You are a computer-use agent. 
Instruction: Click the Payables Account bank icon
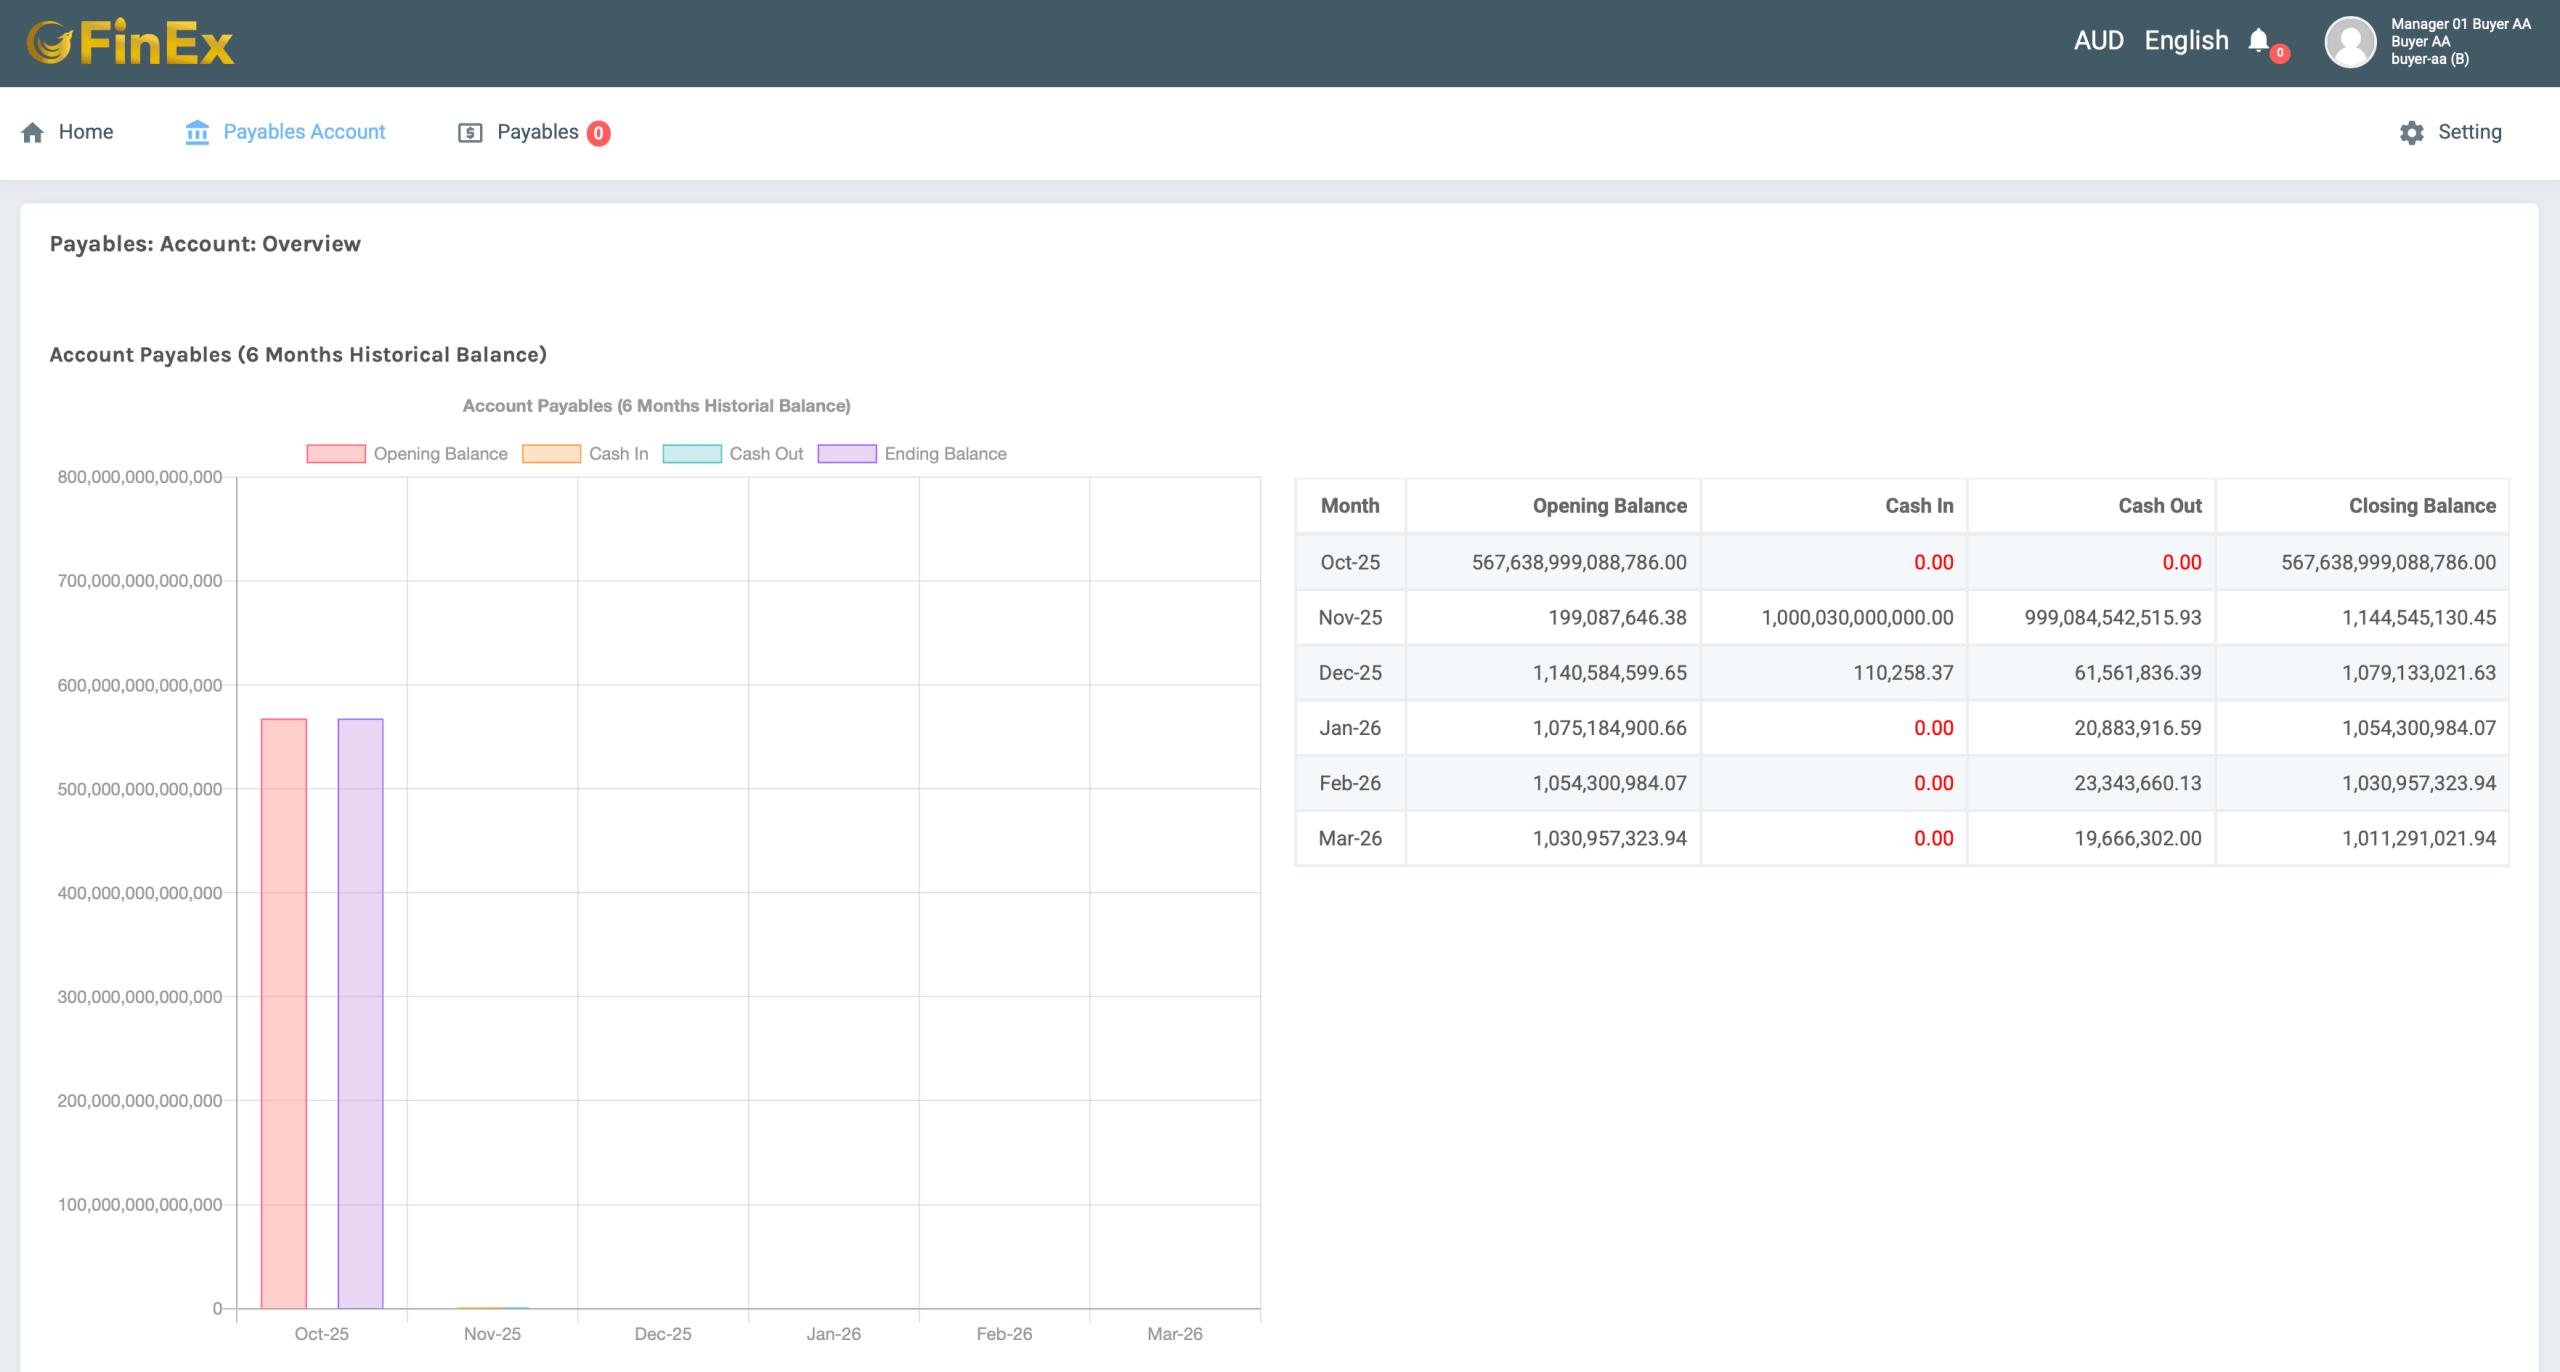197,132
